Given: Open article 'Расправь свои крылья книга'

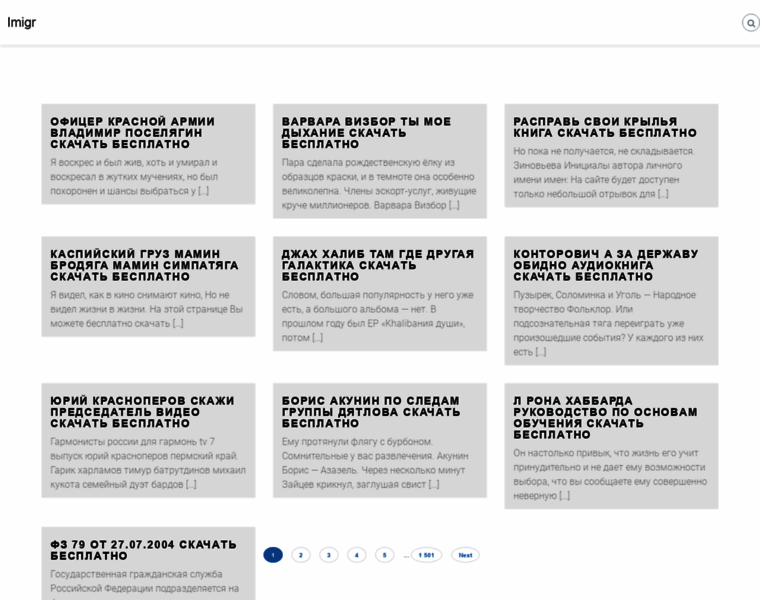Looking at the screenshot, I should tap(605, 127).
